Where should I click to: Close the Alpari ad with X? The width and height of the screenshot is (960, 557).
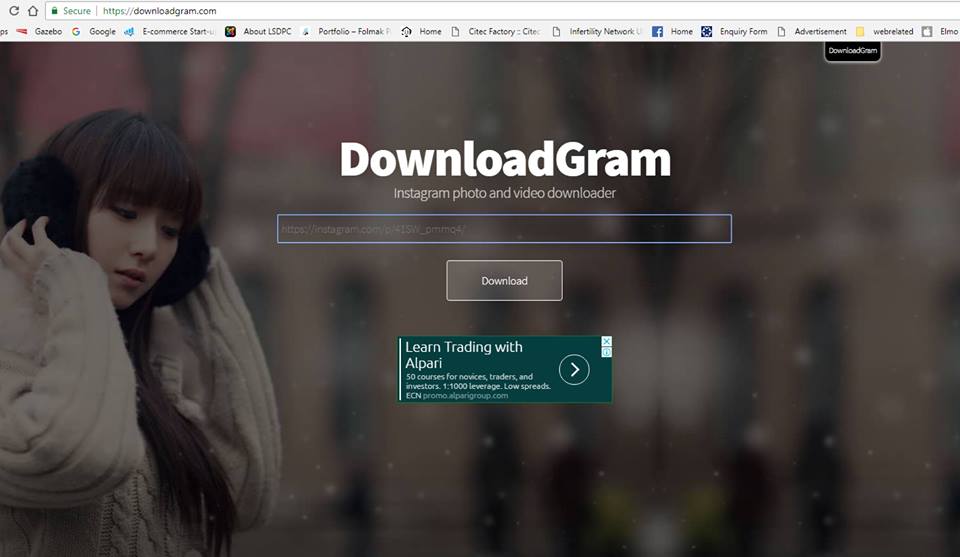tap(606, 341)
